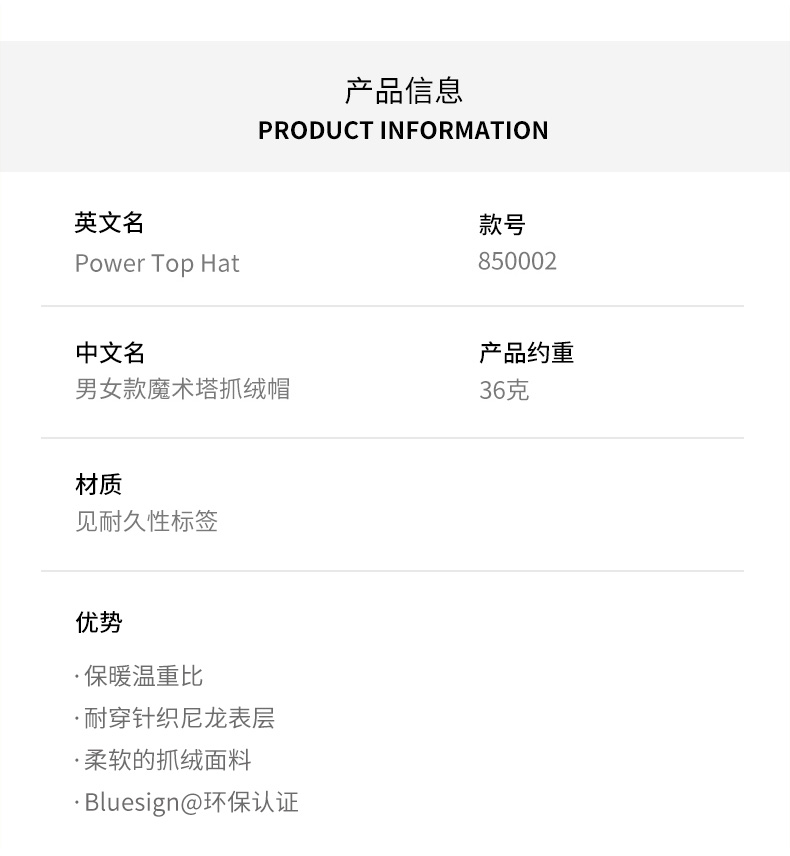
Task: Click the 见耐久性标签 text
Action: (147, 522)
